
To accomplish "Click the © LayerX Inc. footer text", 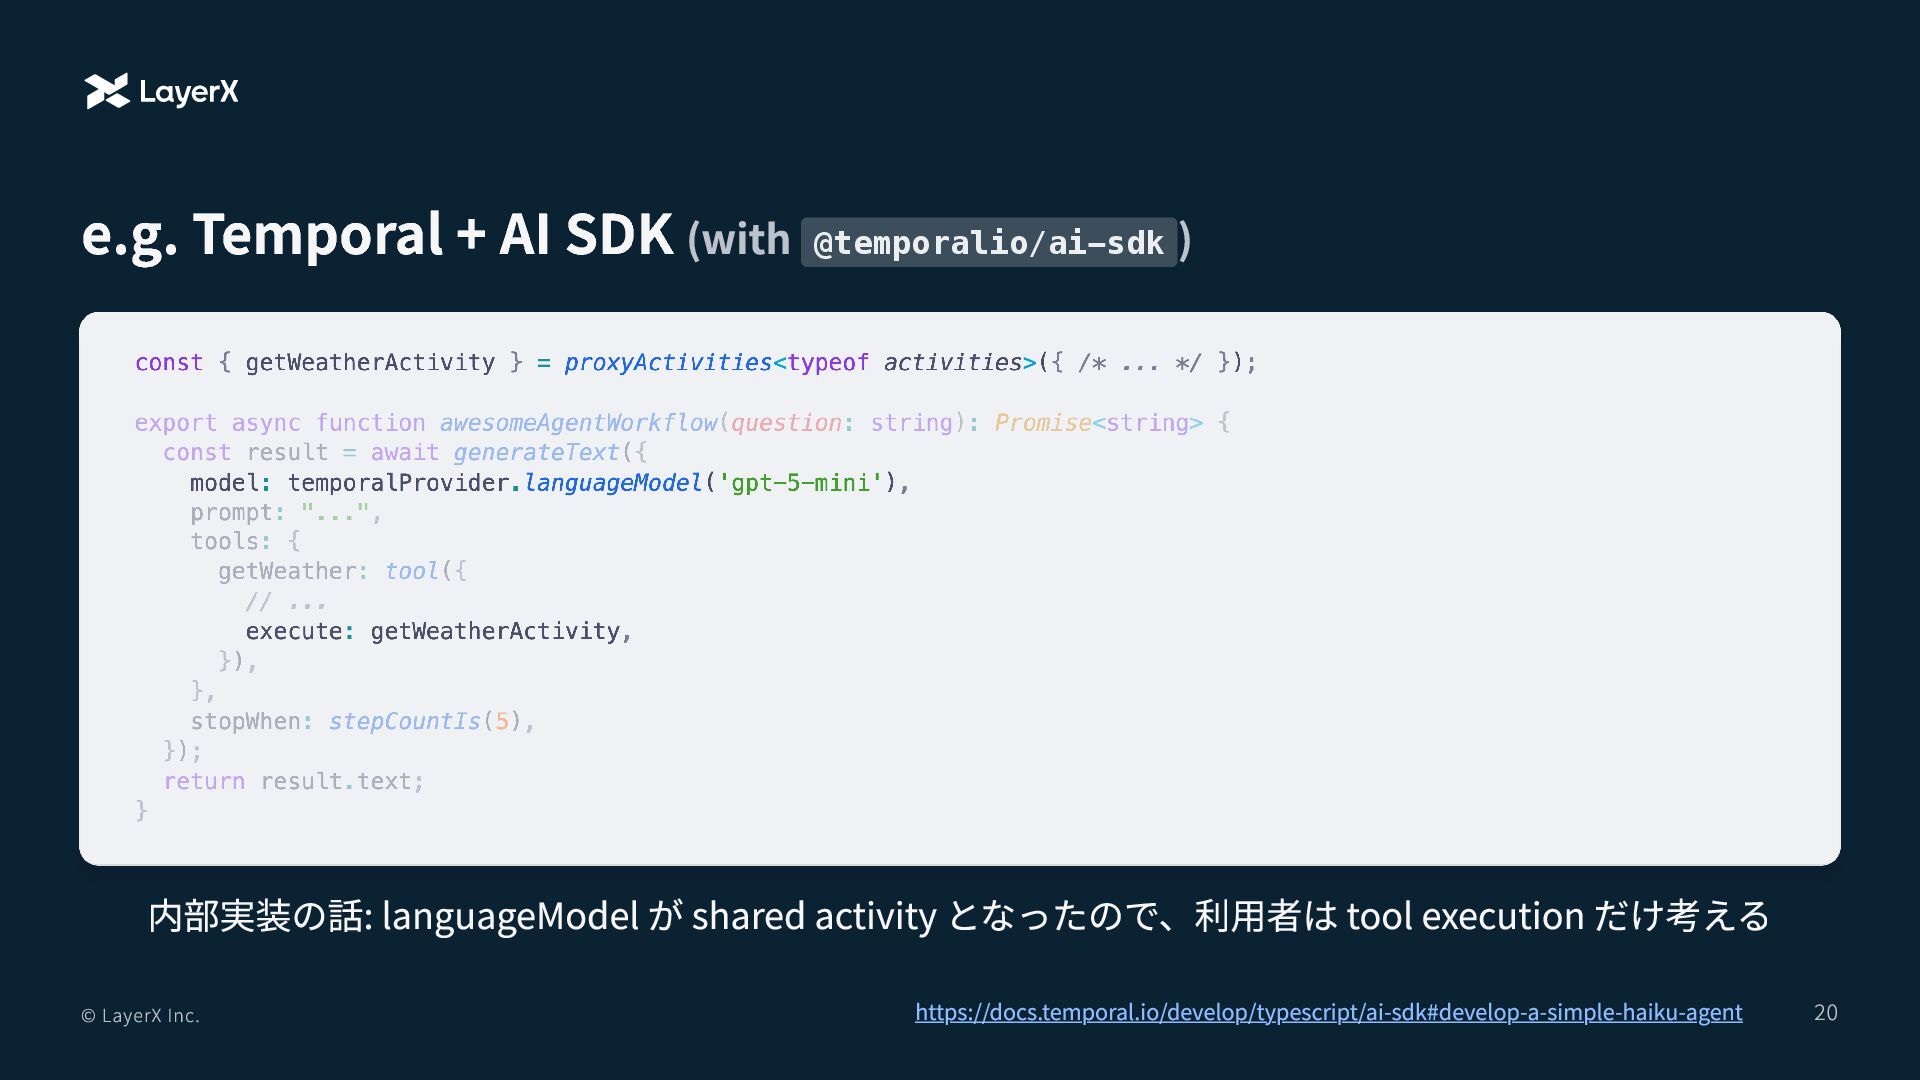I will 140,1015.
